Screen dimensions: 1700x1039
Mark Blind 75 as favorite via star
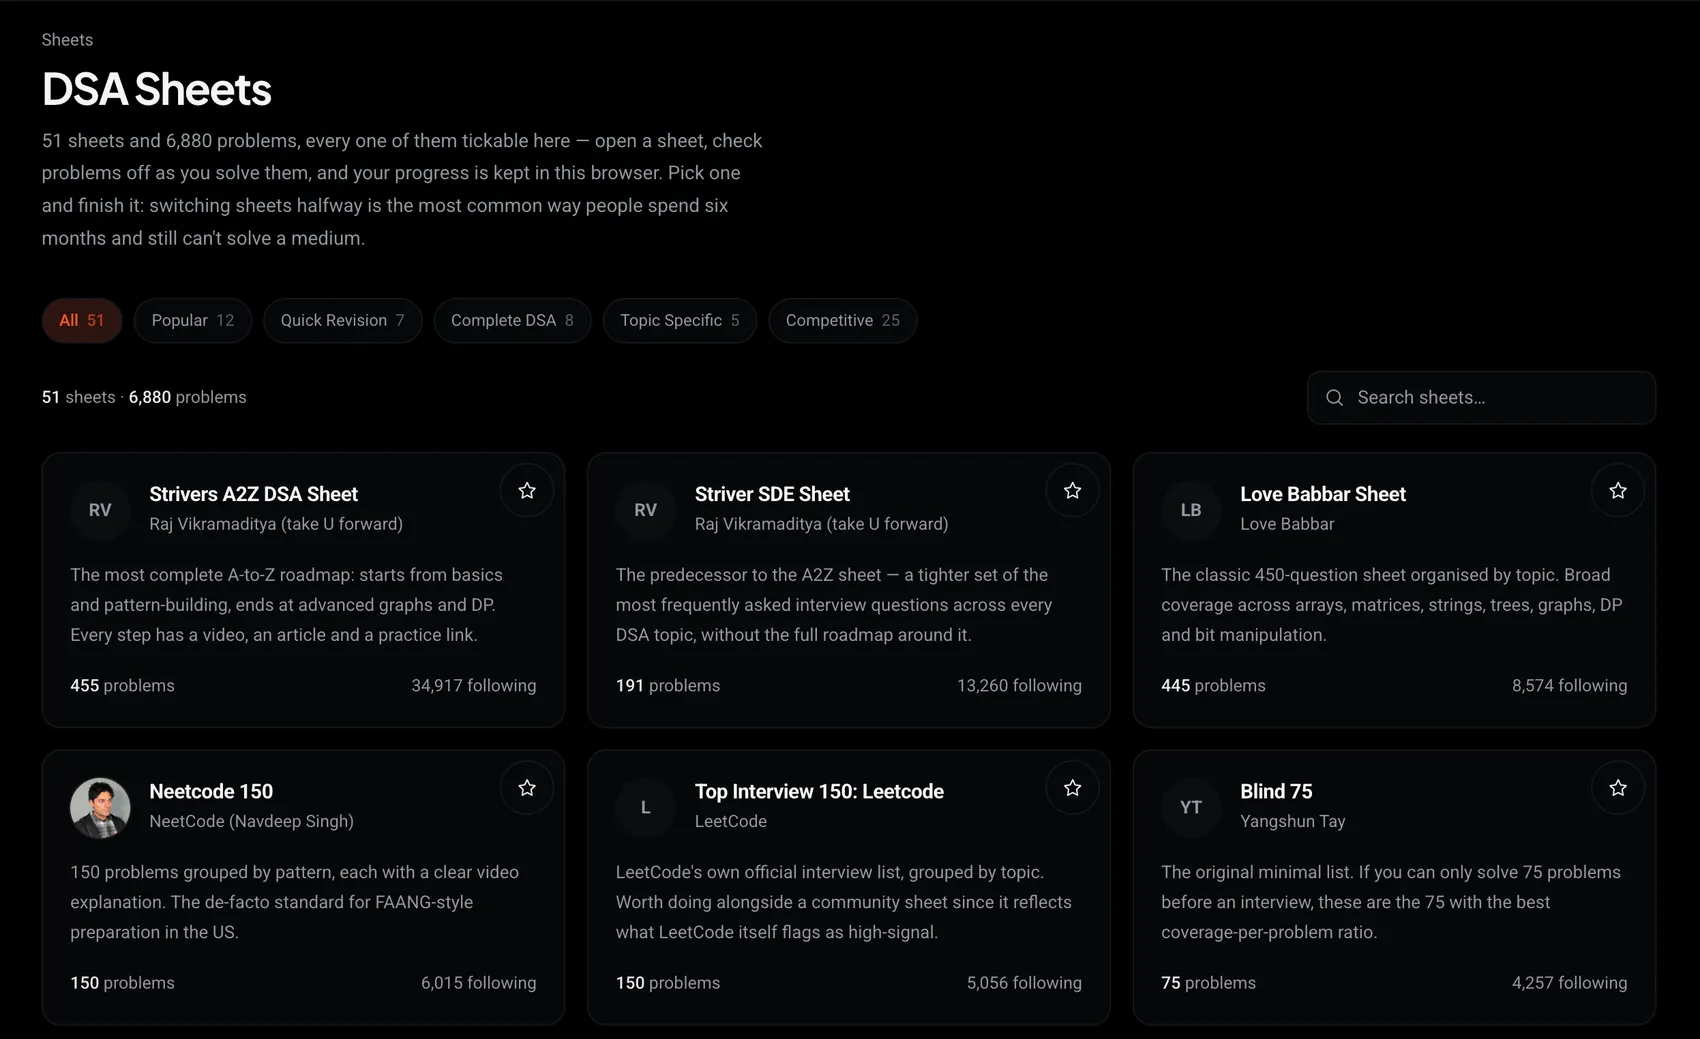coord(1618,788)
